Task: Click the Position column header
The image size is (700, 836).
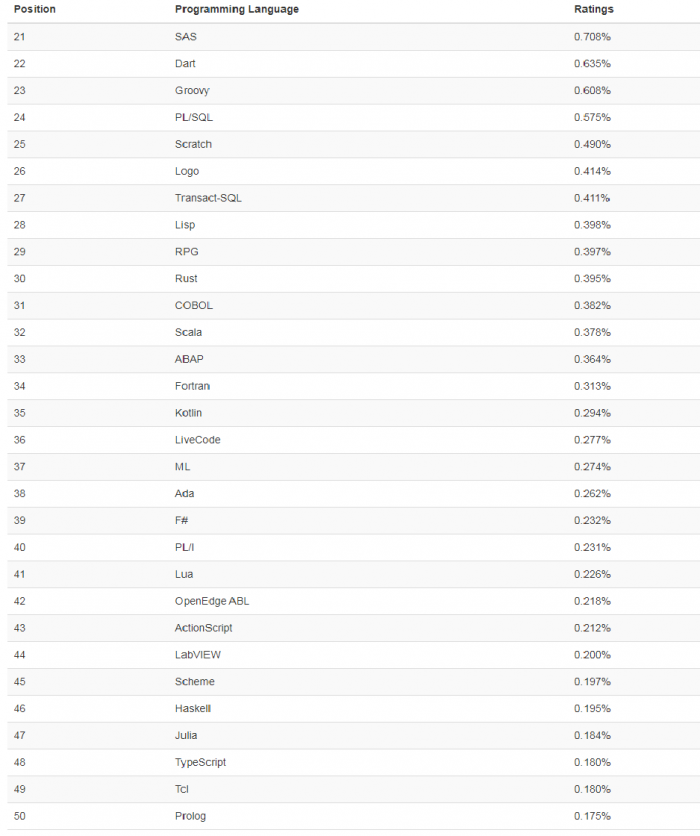Action: pyautogui.click(x=35, y=9)
